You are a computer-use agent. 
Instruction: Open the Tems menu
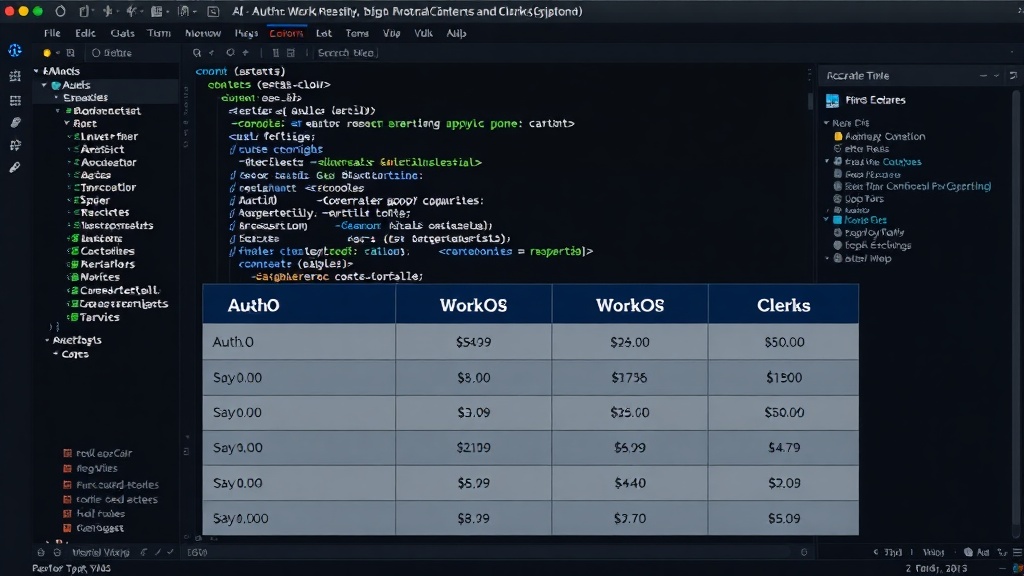(x=357, y=33)
